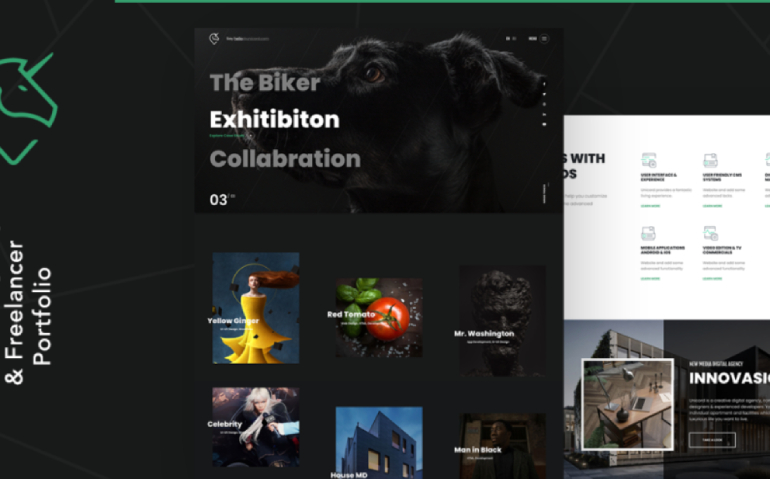The height and width of the screenshot is (479, 770).
Task: Open the Explore Case Study link
Action: point(226,136)
